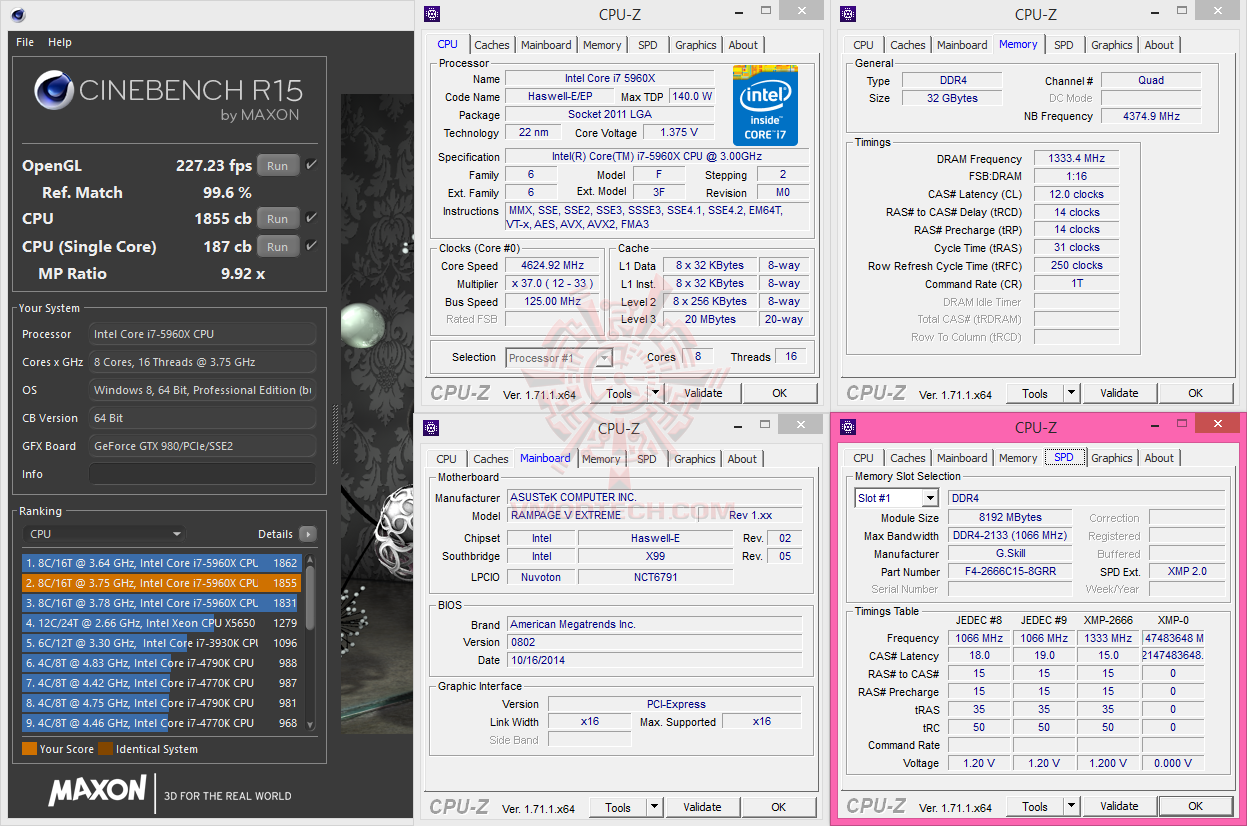Toggle the OpenGL test checkmark
The image size is (1247, 826).
[312, 166]
